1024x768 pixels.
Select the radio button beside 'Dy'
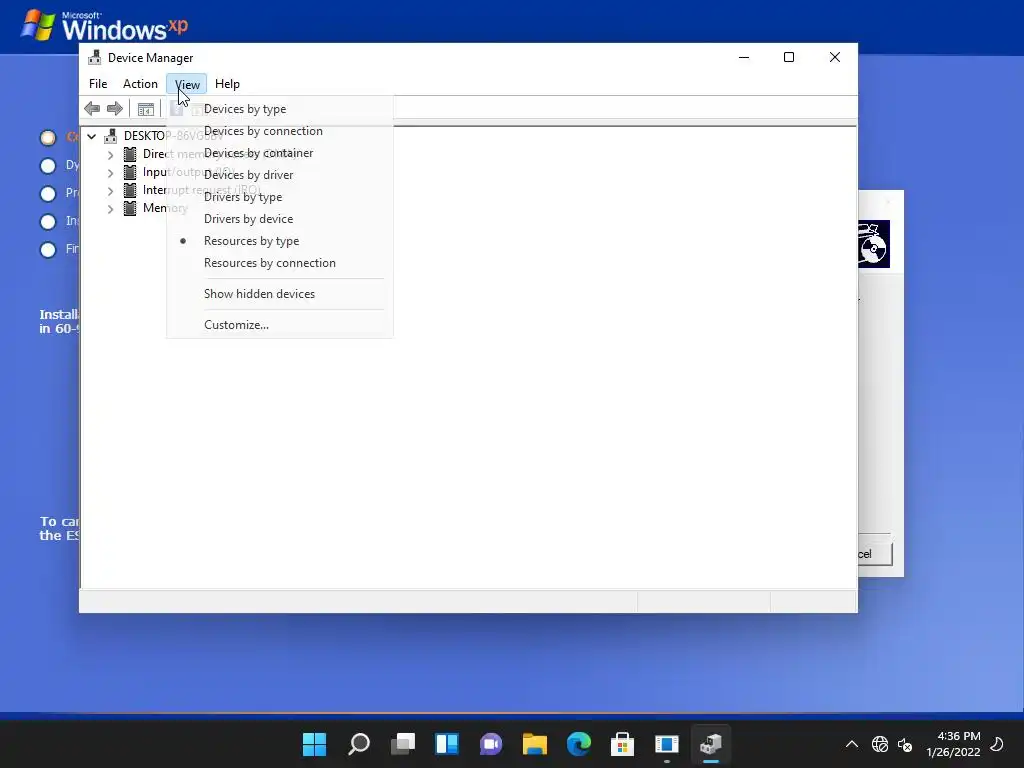click(48, 166)
